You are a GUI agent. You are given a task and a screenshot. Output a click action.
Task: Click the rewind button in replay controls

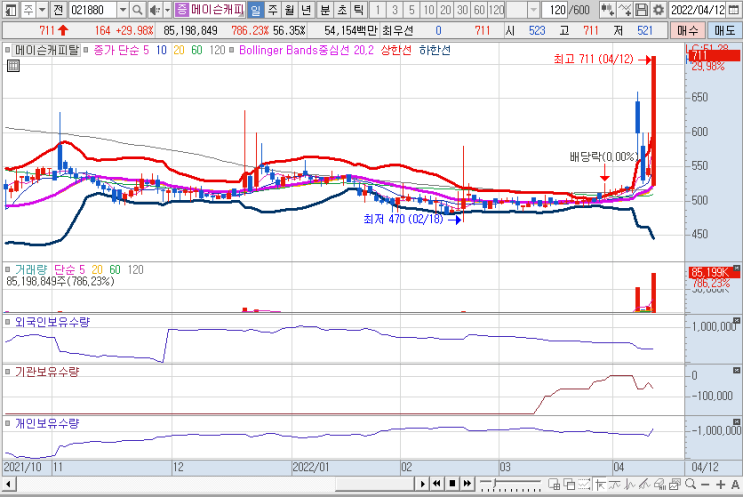click(x=437, y=484)
